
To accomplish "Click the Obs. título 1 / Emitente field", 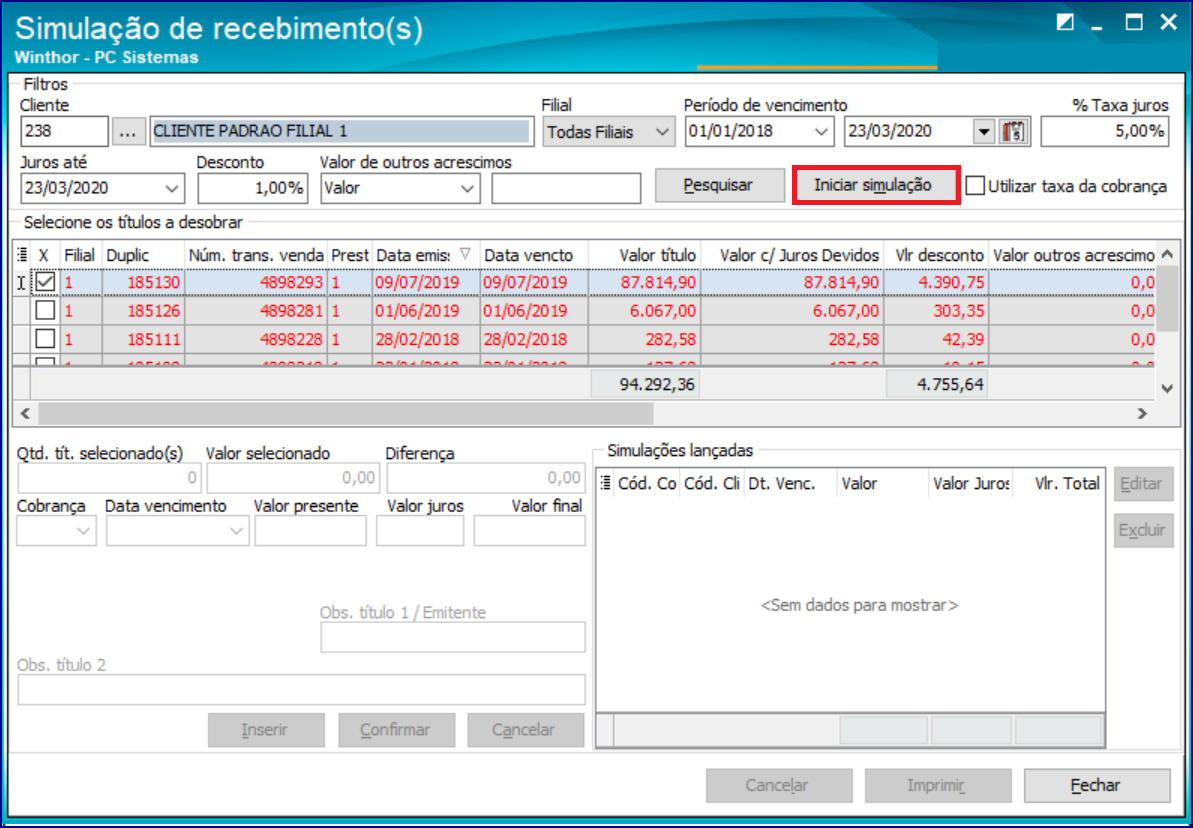I will [x=453, y=638].
